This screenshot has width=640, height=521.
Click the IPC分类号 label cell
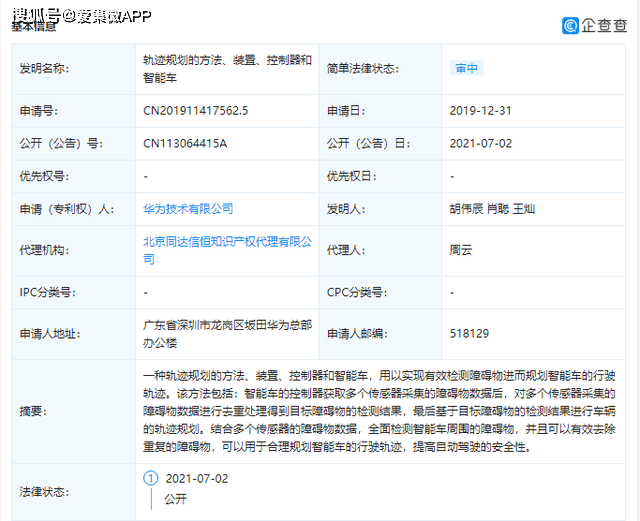coord(73,292)
